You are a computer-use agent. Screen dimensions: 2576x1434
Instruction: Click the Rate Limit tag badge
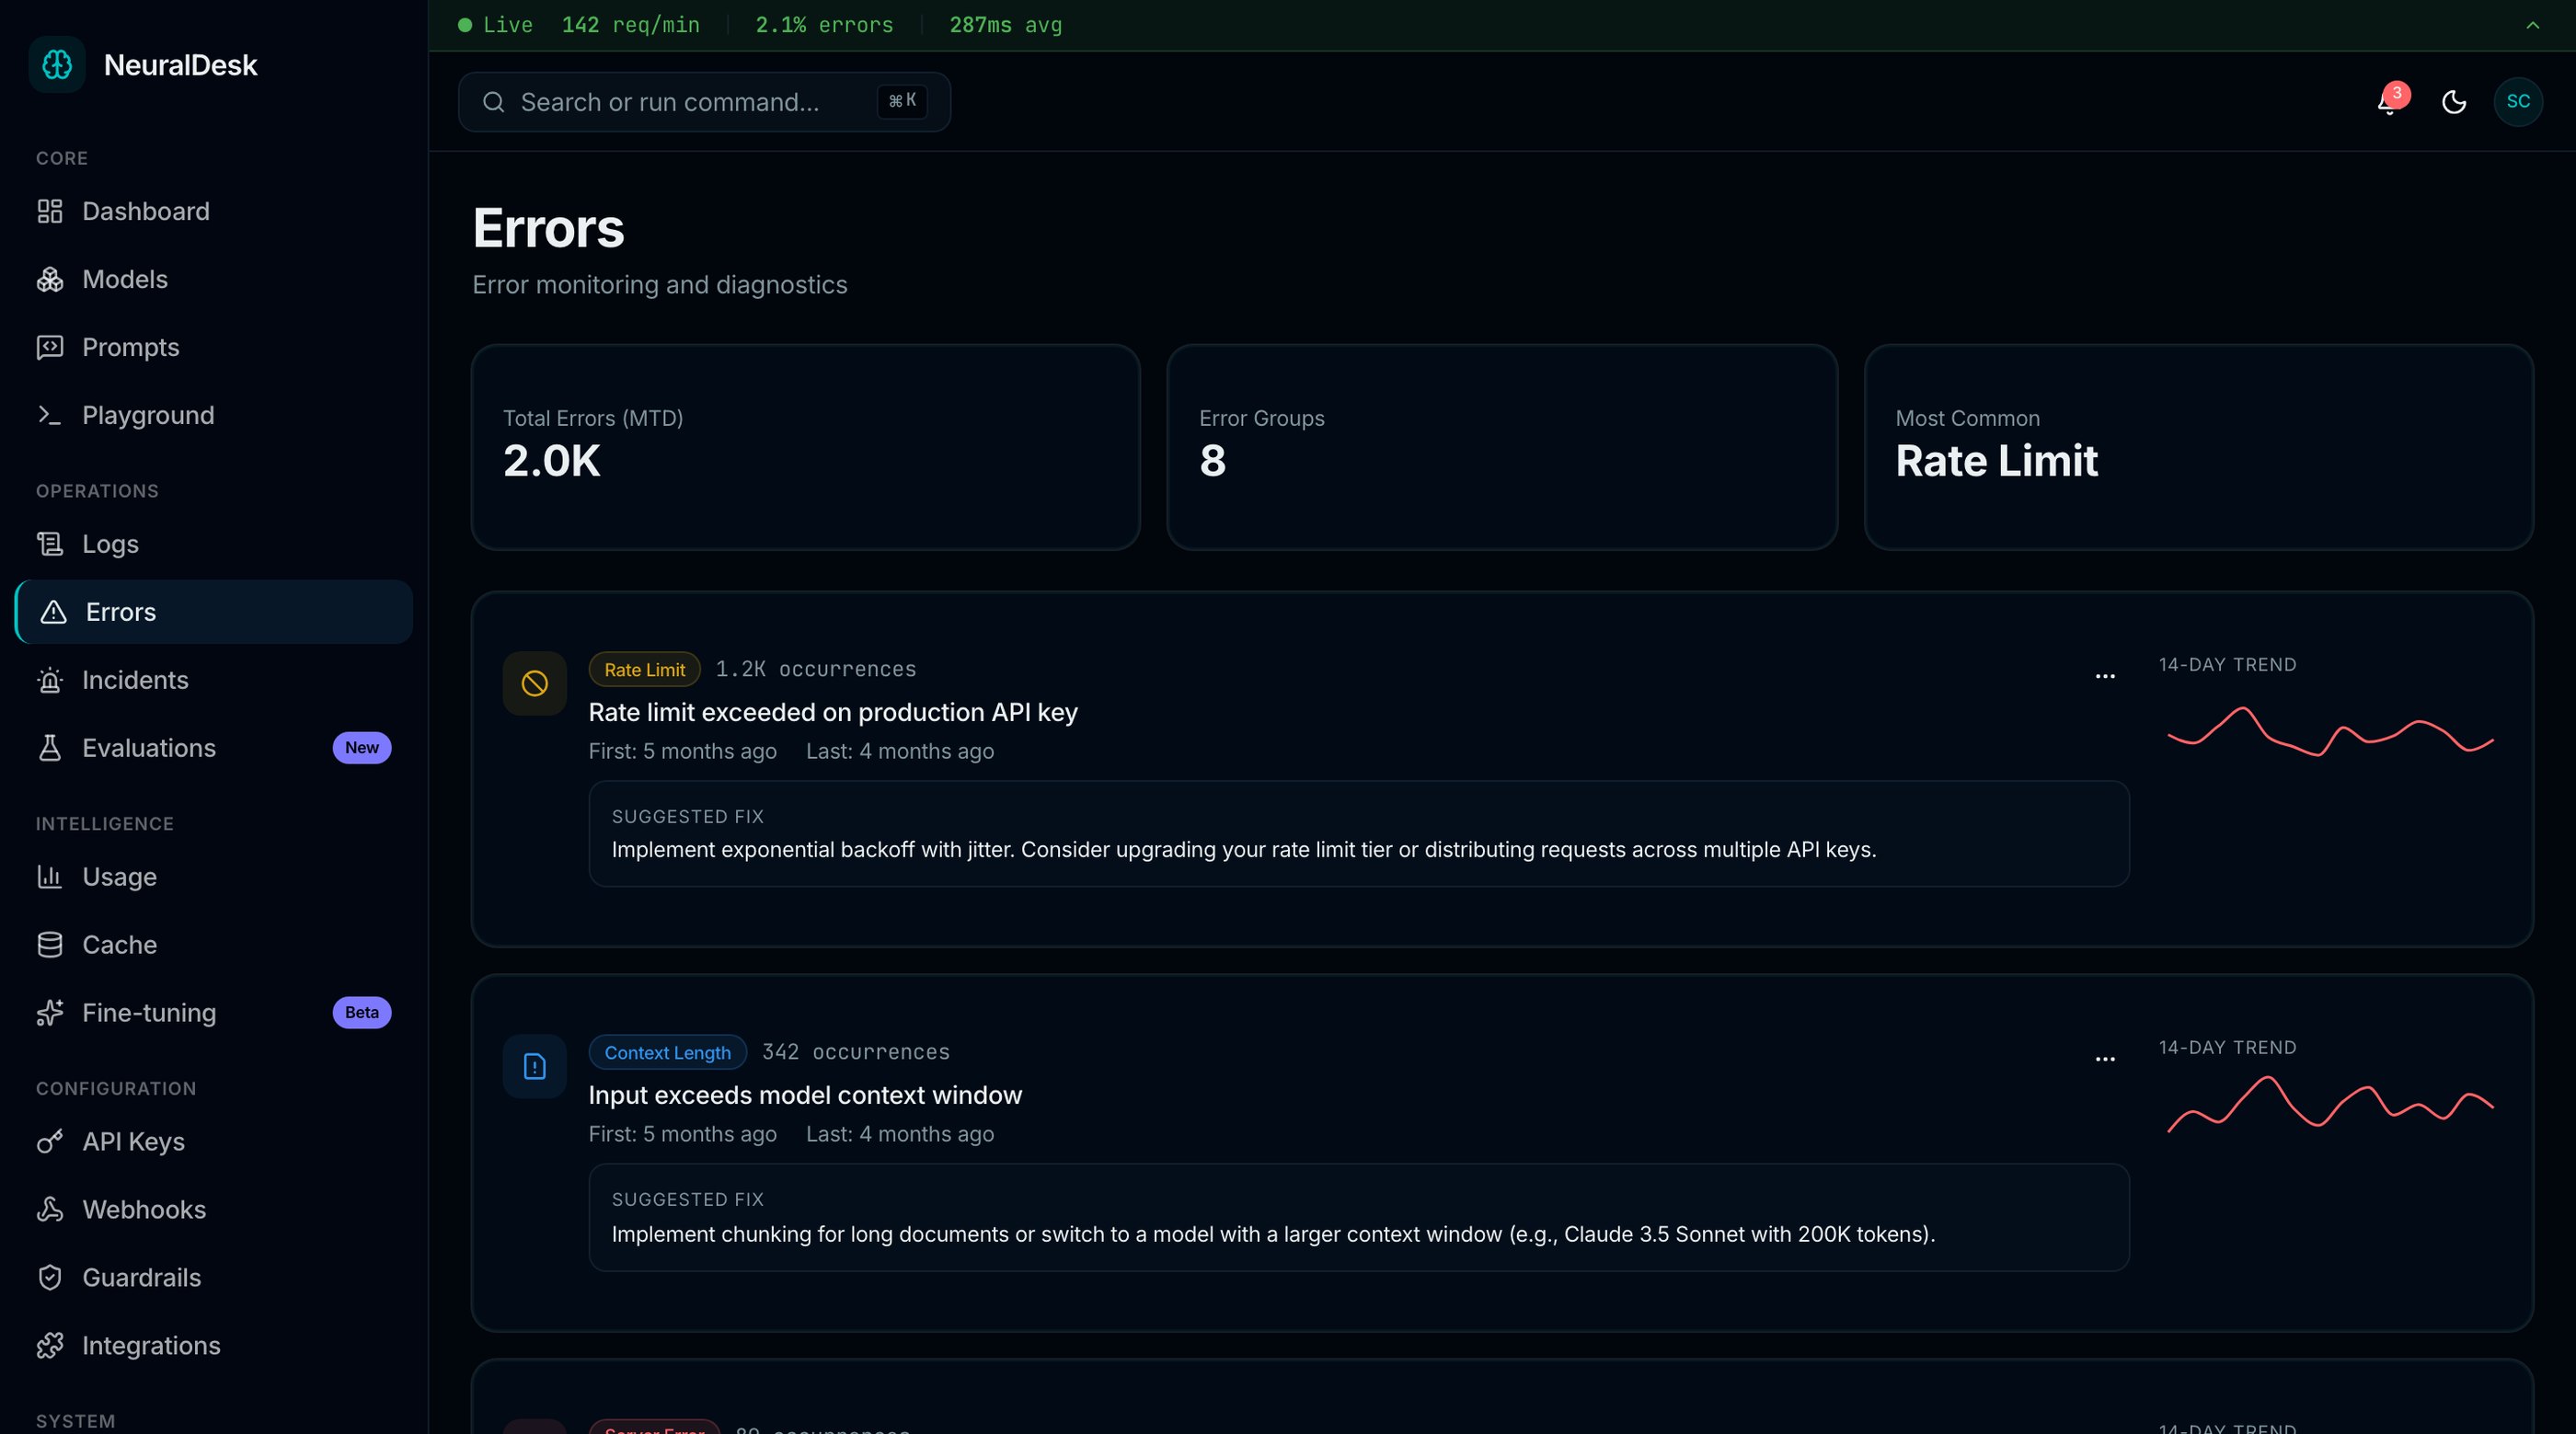[x=644, y=670]
